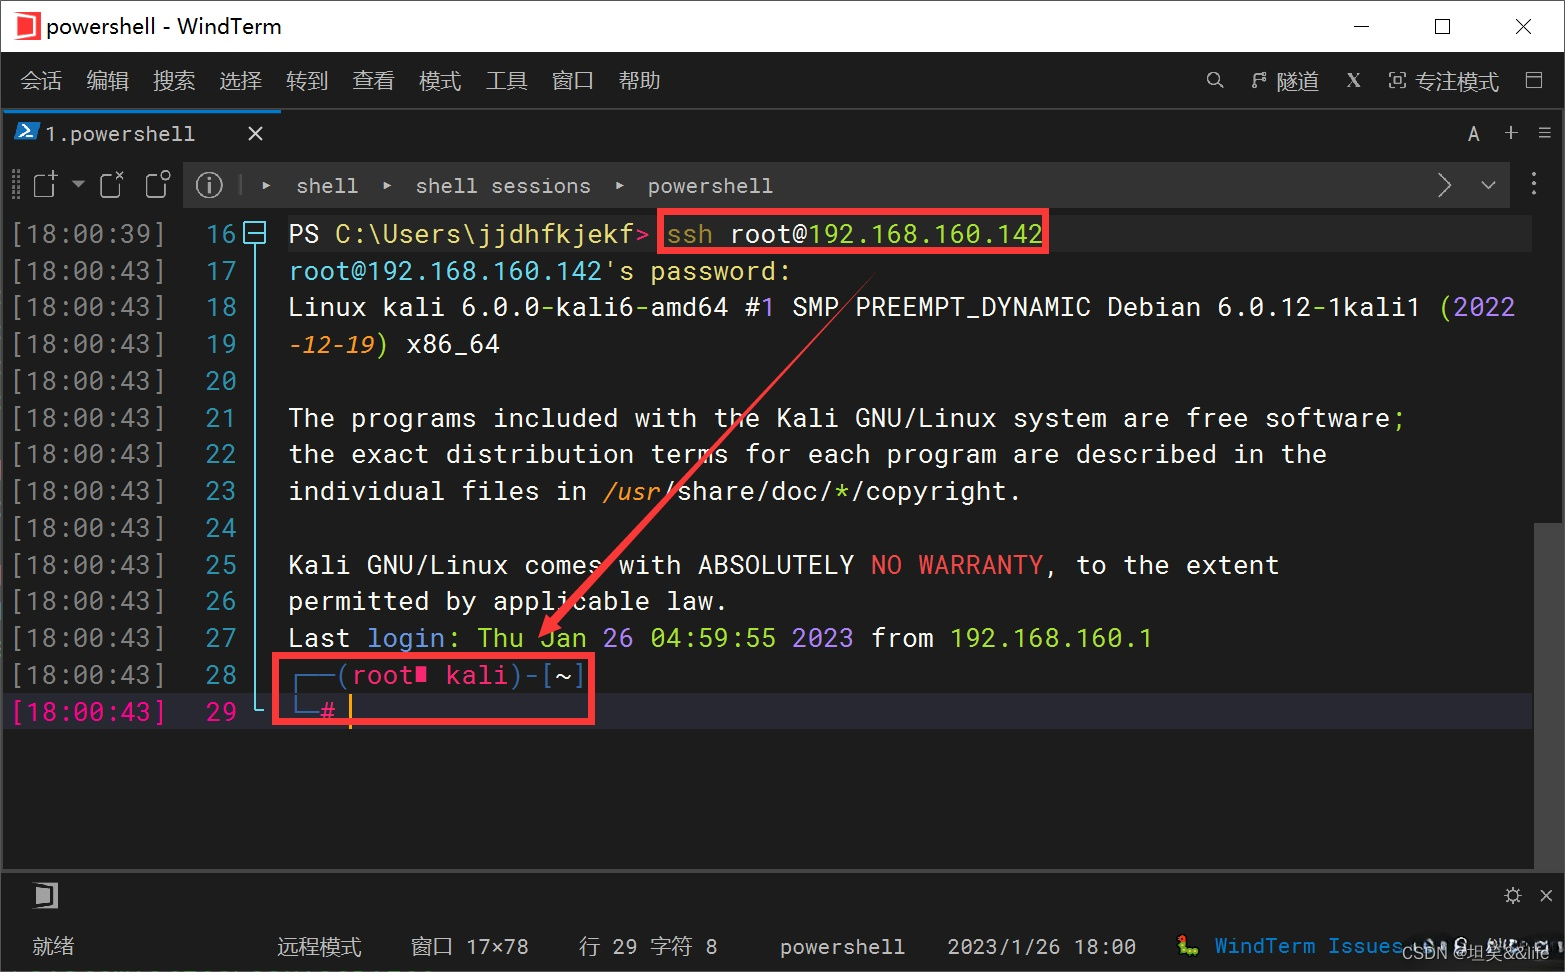
Task: Click date 2023/1/26 18:00 in status bar
Action: pos(1041,946)
